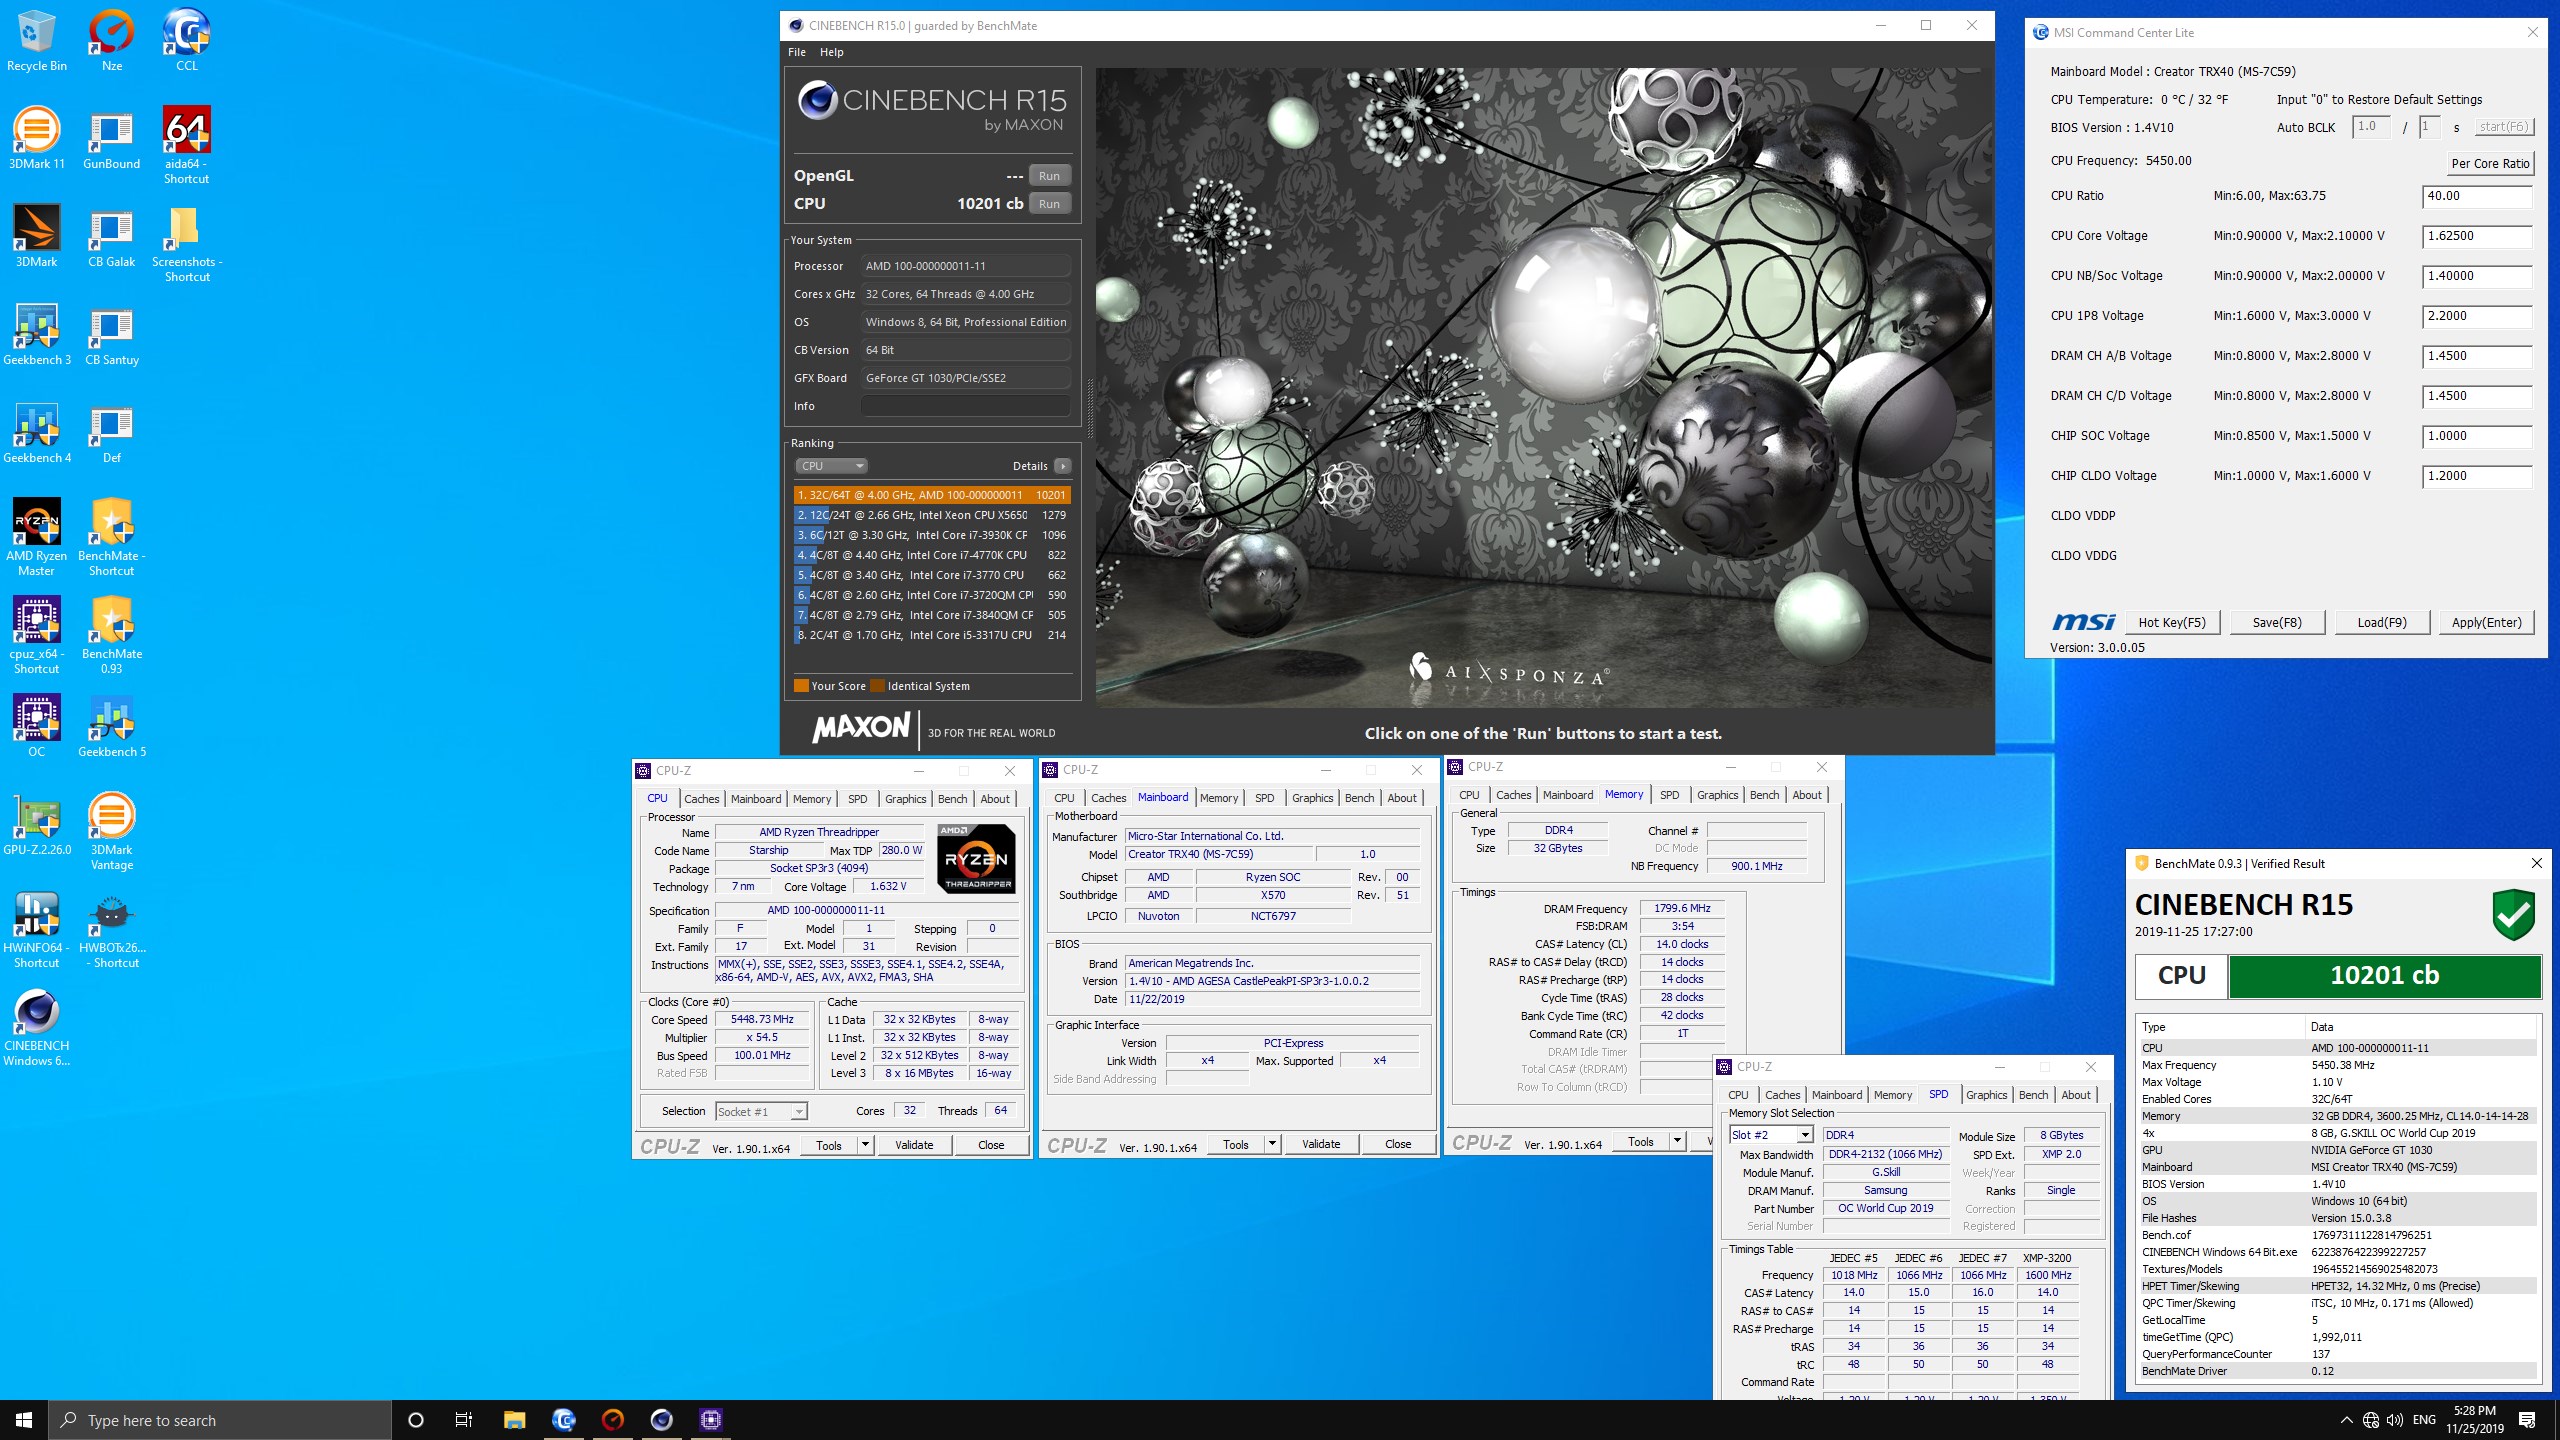Open the GunBound desktop shortcut

(x=112, y=138)
